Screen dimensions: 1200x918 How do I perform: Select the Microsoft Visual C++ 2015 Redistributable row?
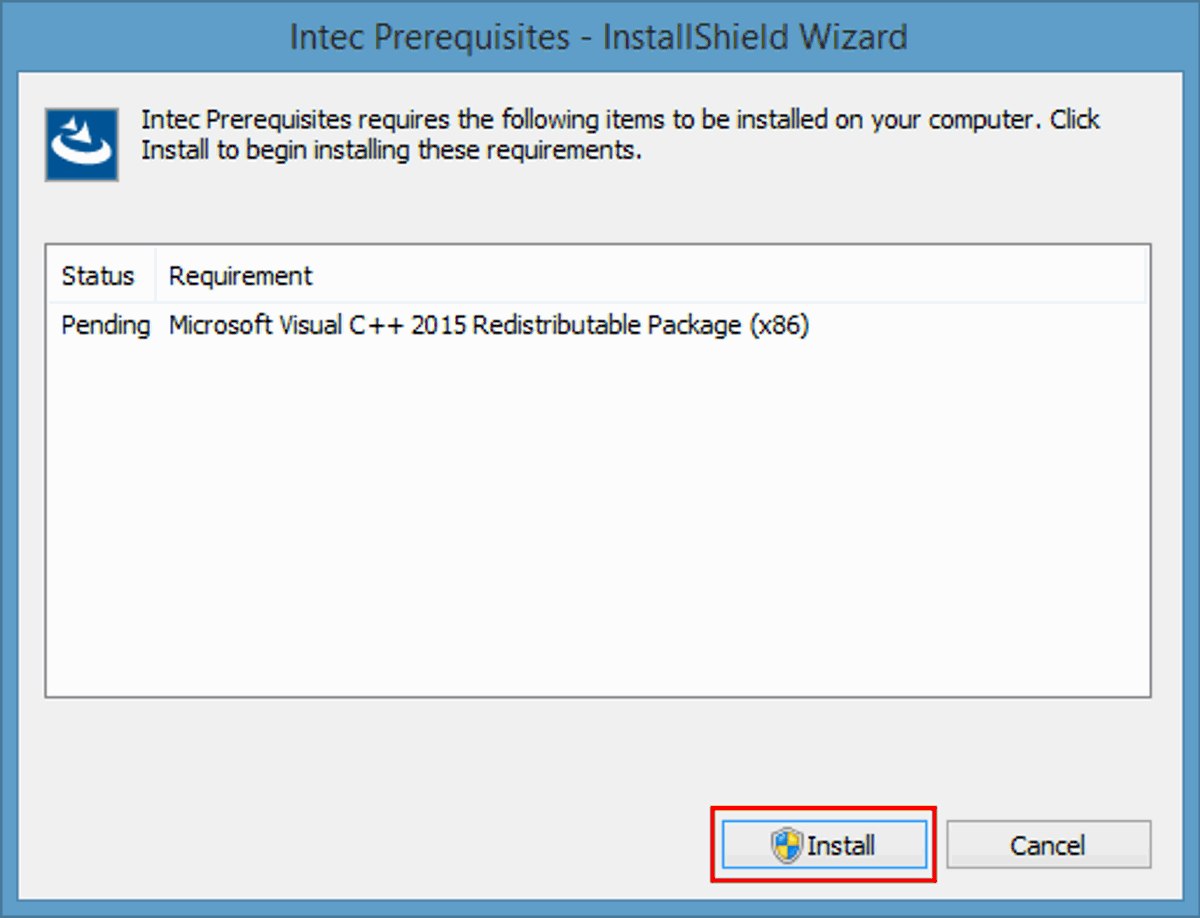pyautogui.click(x=598, y=326)
